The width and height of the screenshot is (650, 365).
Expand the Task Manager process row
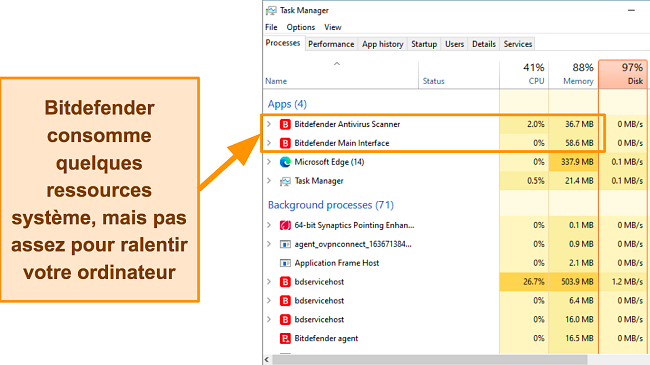269,181
